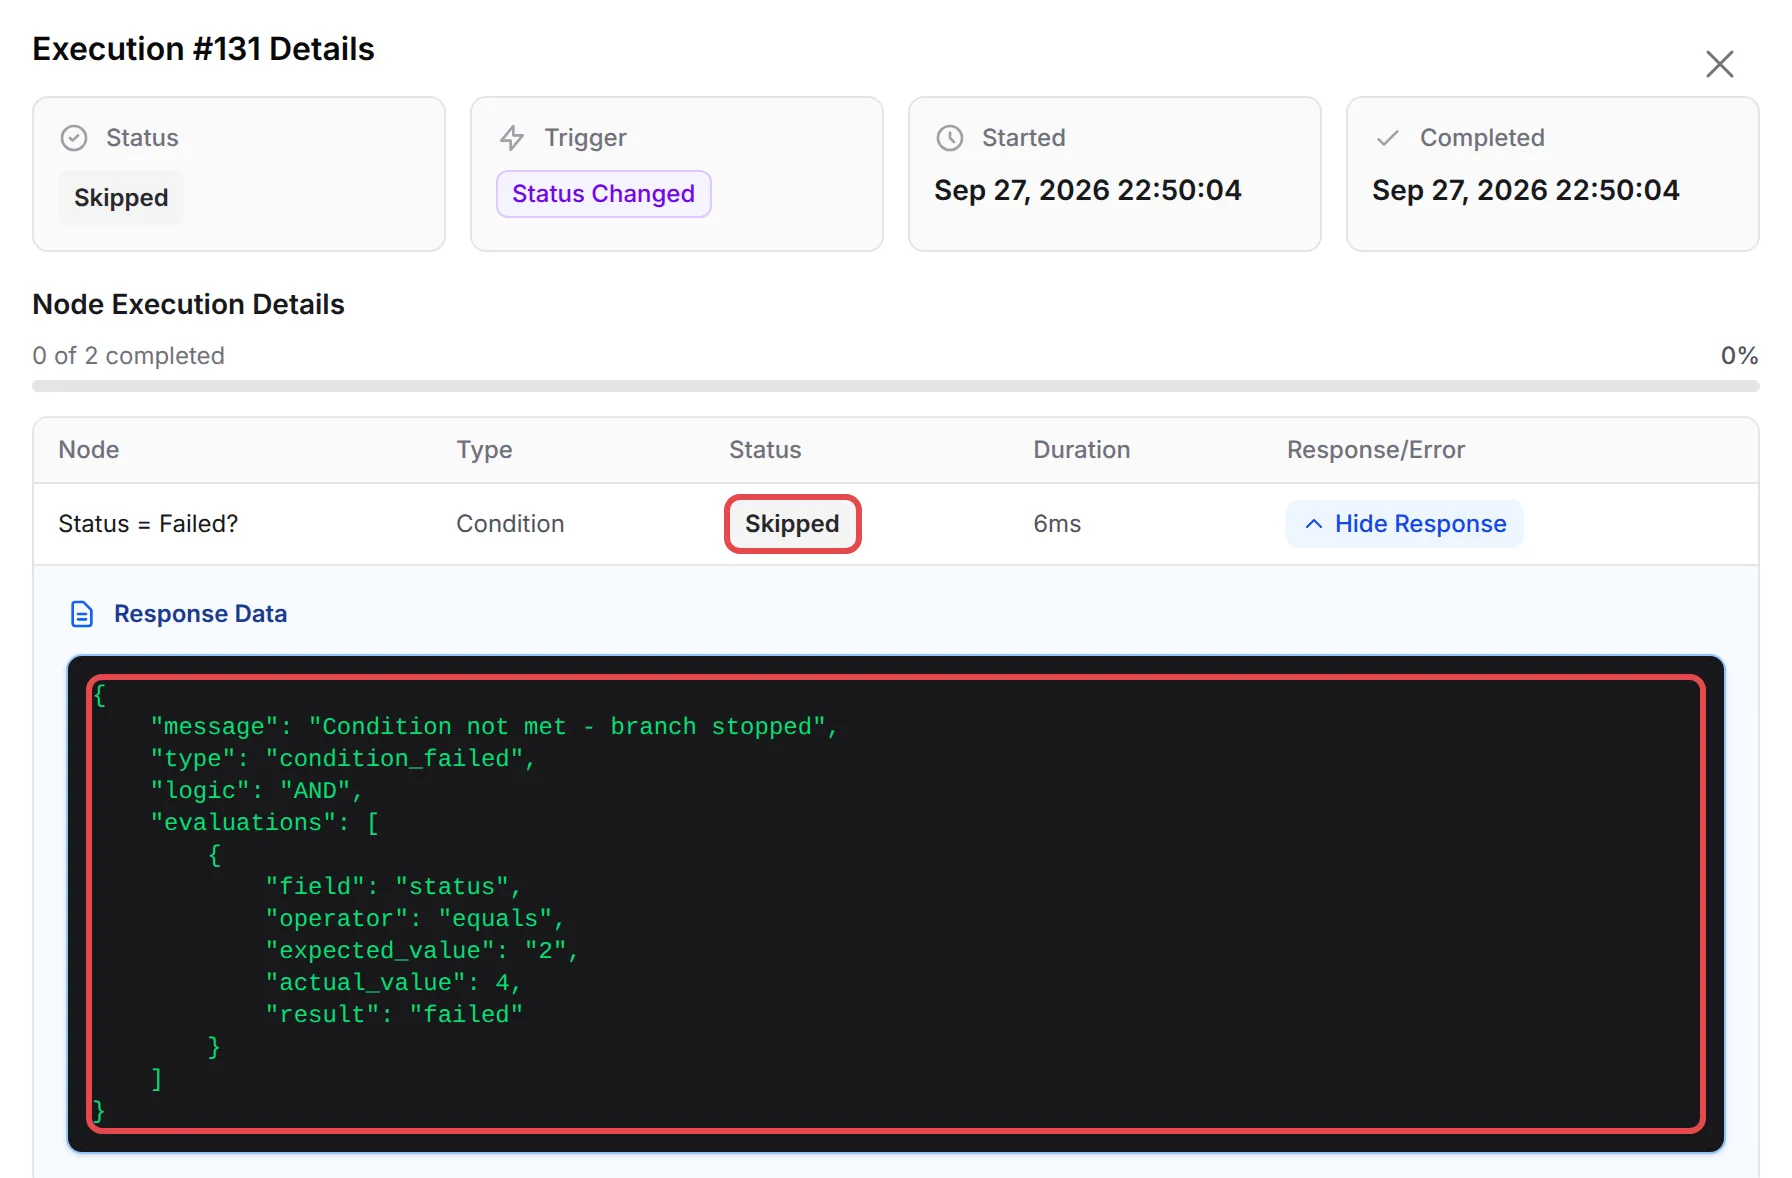Click the "expected_value": "2" line
Screen dimensions: 1792x1178
point(422,951)
